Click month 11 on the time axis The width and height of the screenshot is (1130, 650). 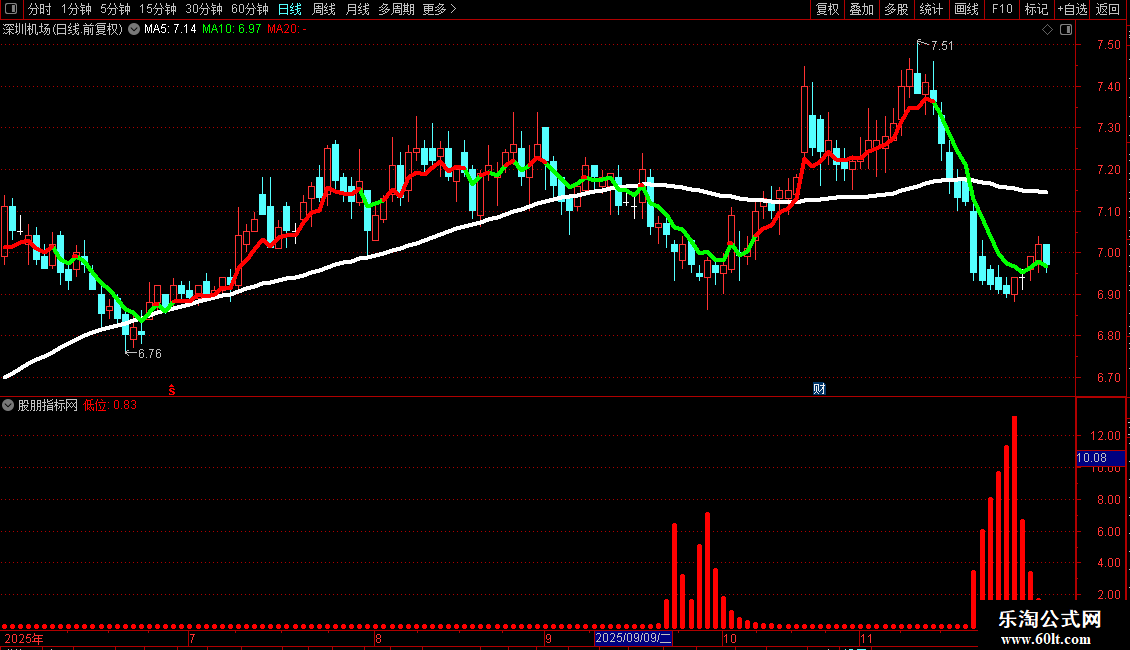click(x=866, y=639)
